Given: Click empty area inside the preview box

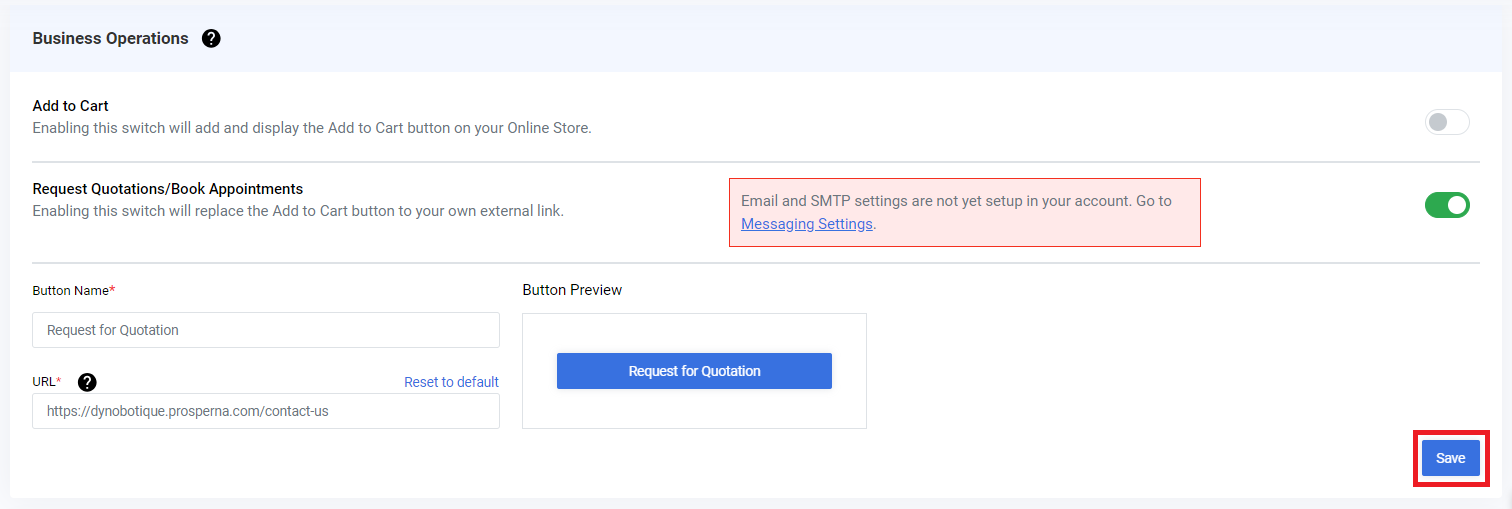Looking at the screenshot, I should (694, 410).
